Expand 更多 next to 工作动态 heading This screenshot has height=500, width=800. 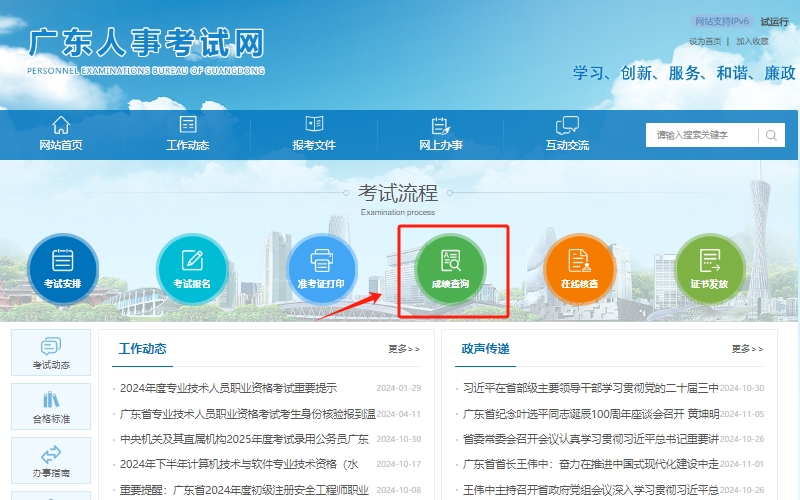[x=404, y=349]
